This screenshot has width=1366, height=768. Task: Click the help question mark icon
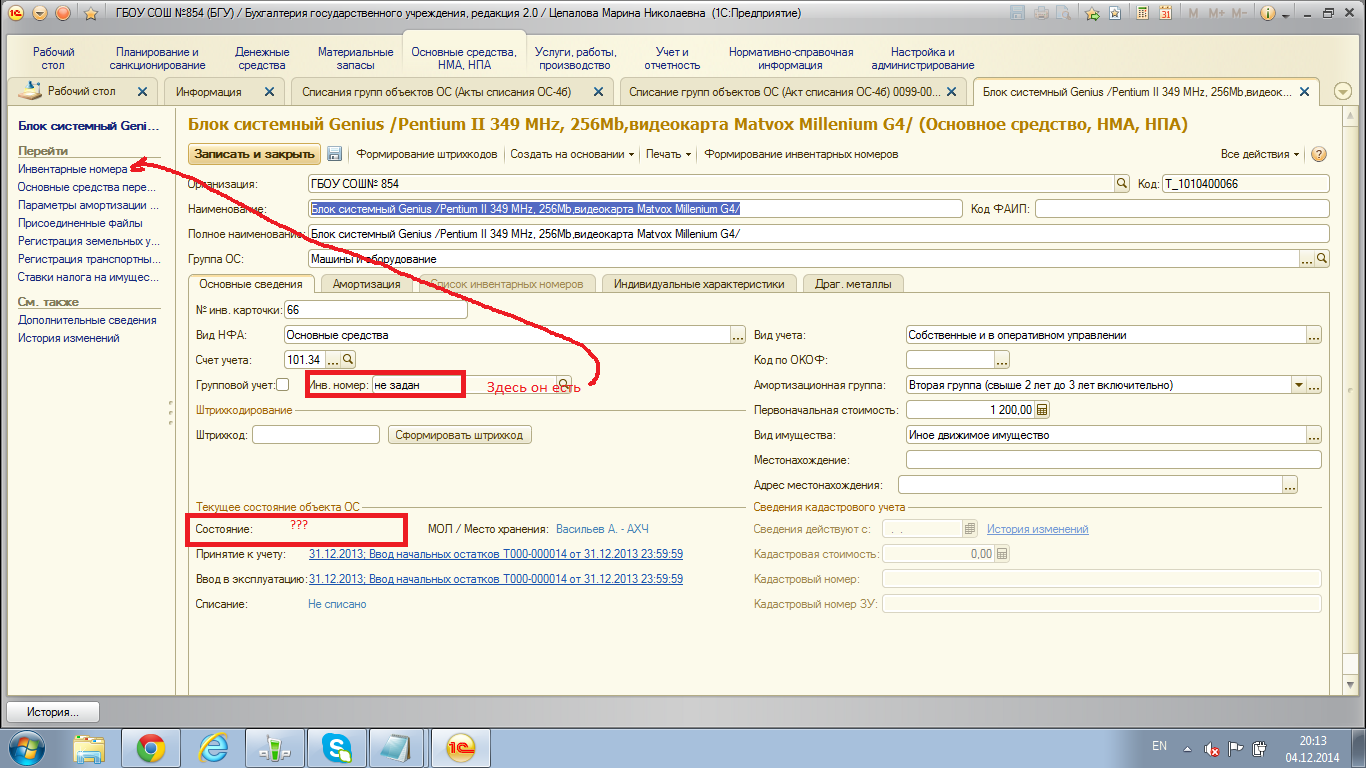tap(1318, 154)
